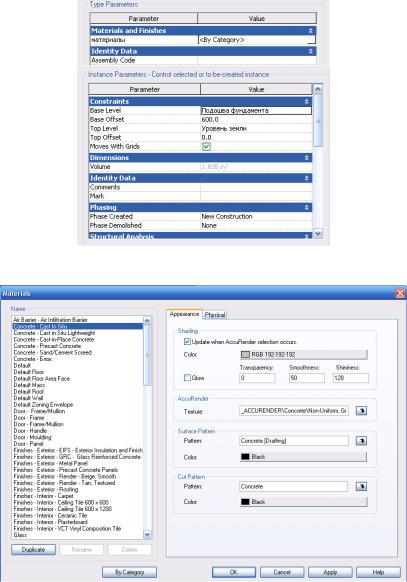Click Cut Pattern field Concrete
The height and width of the screenshot is (582, 407).
tap(293, 486)
